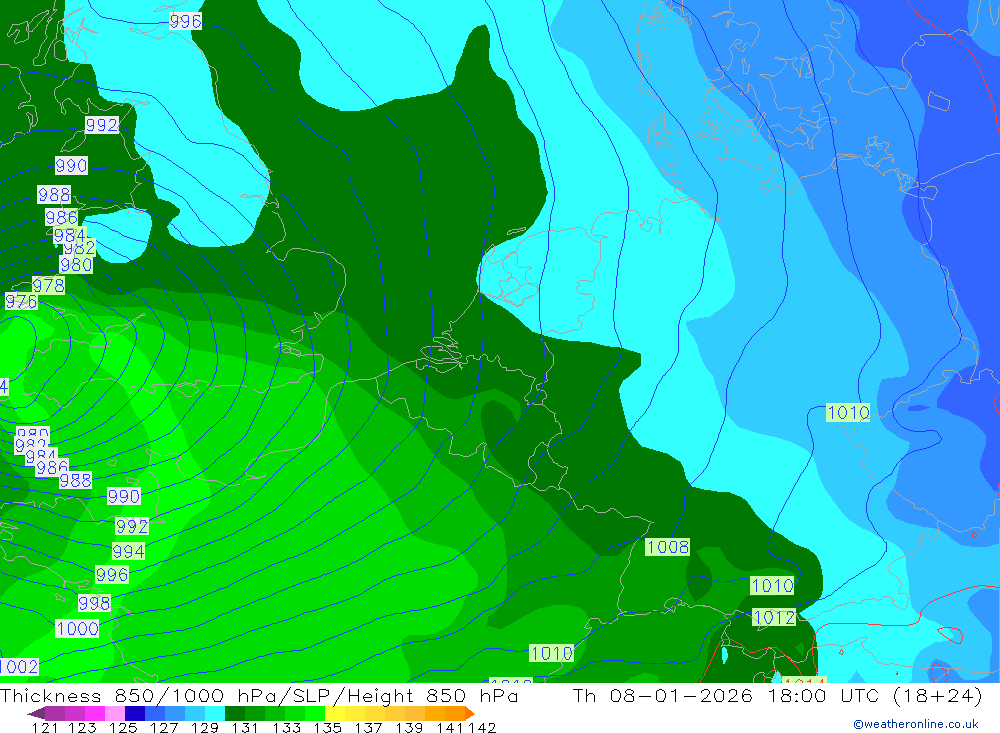This screenshot has height=733, width=1000.
Task: Click the 135 value on the legend scale
Action: tap(328, 728)
